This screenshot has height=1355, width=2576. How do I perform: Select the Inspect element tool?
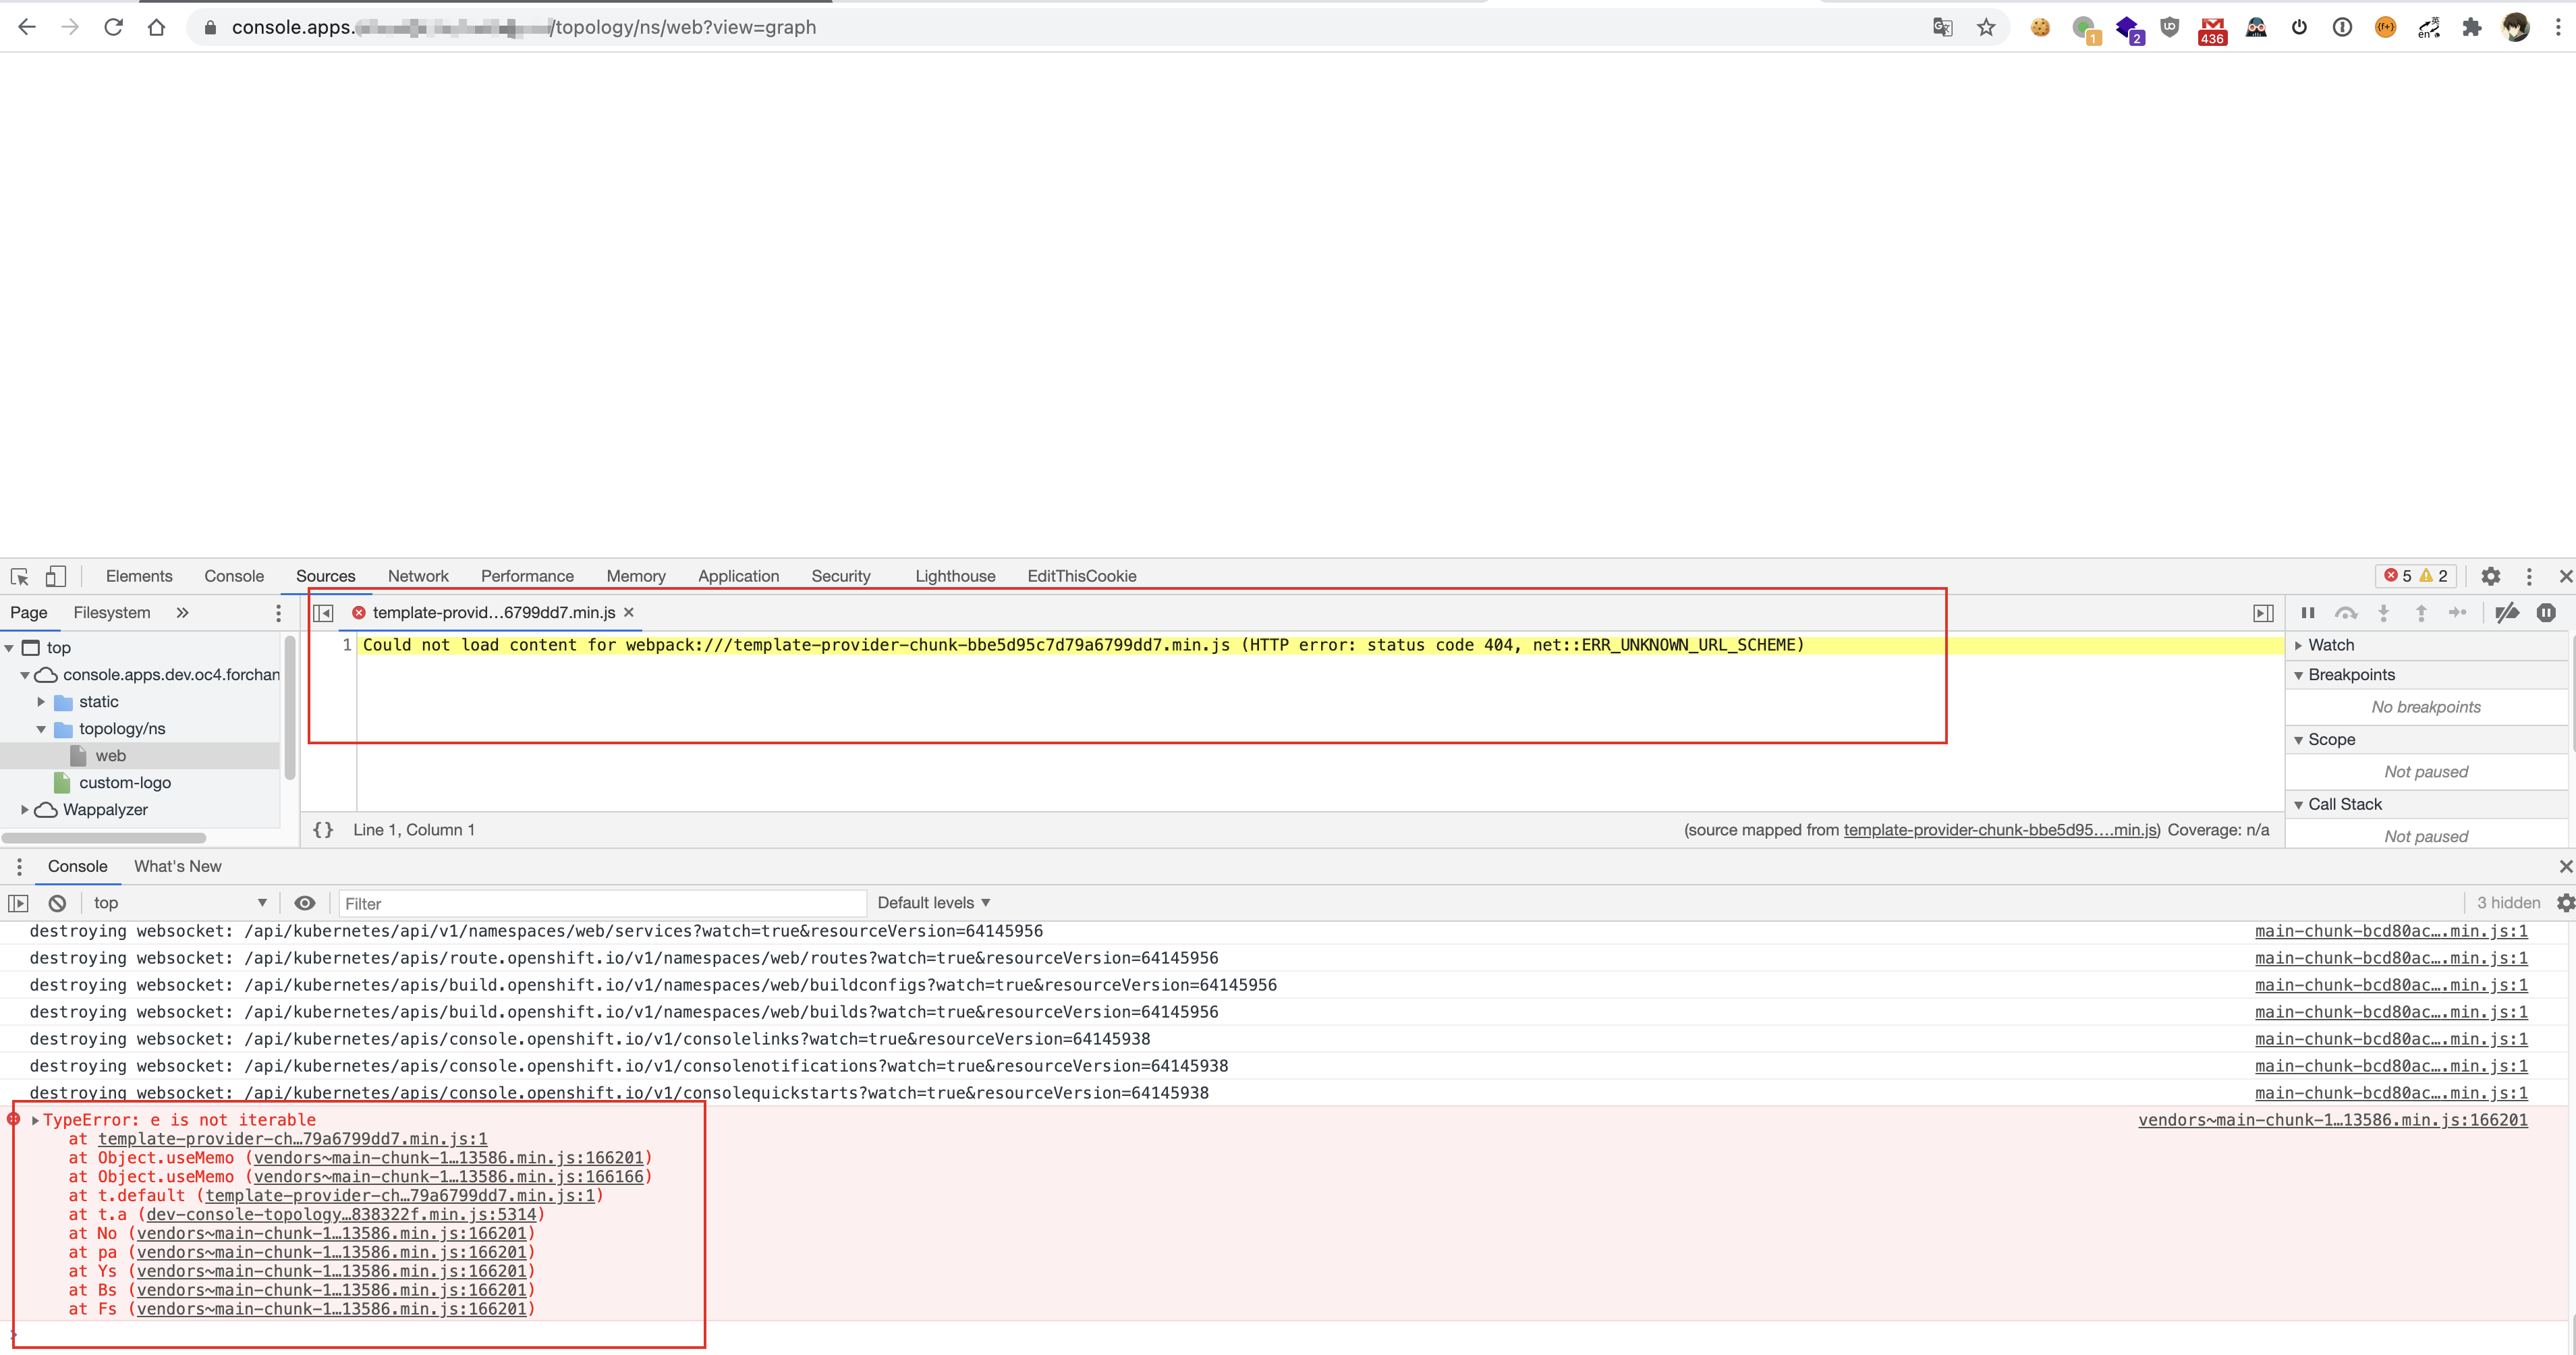pos(19,576)
